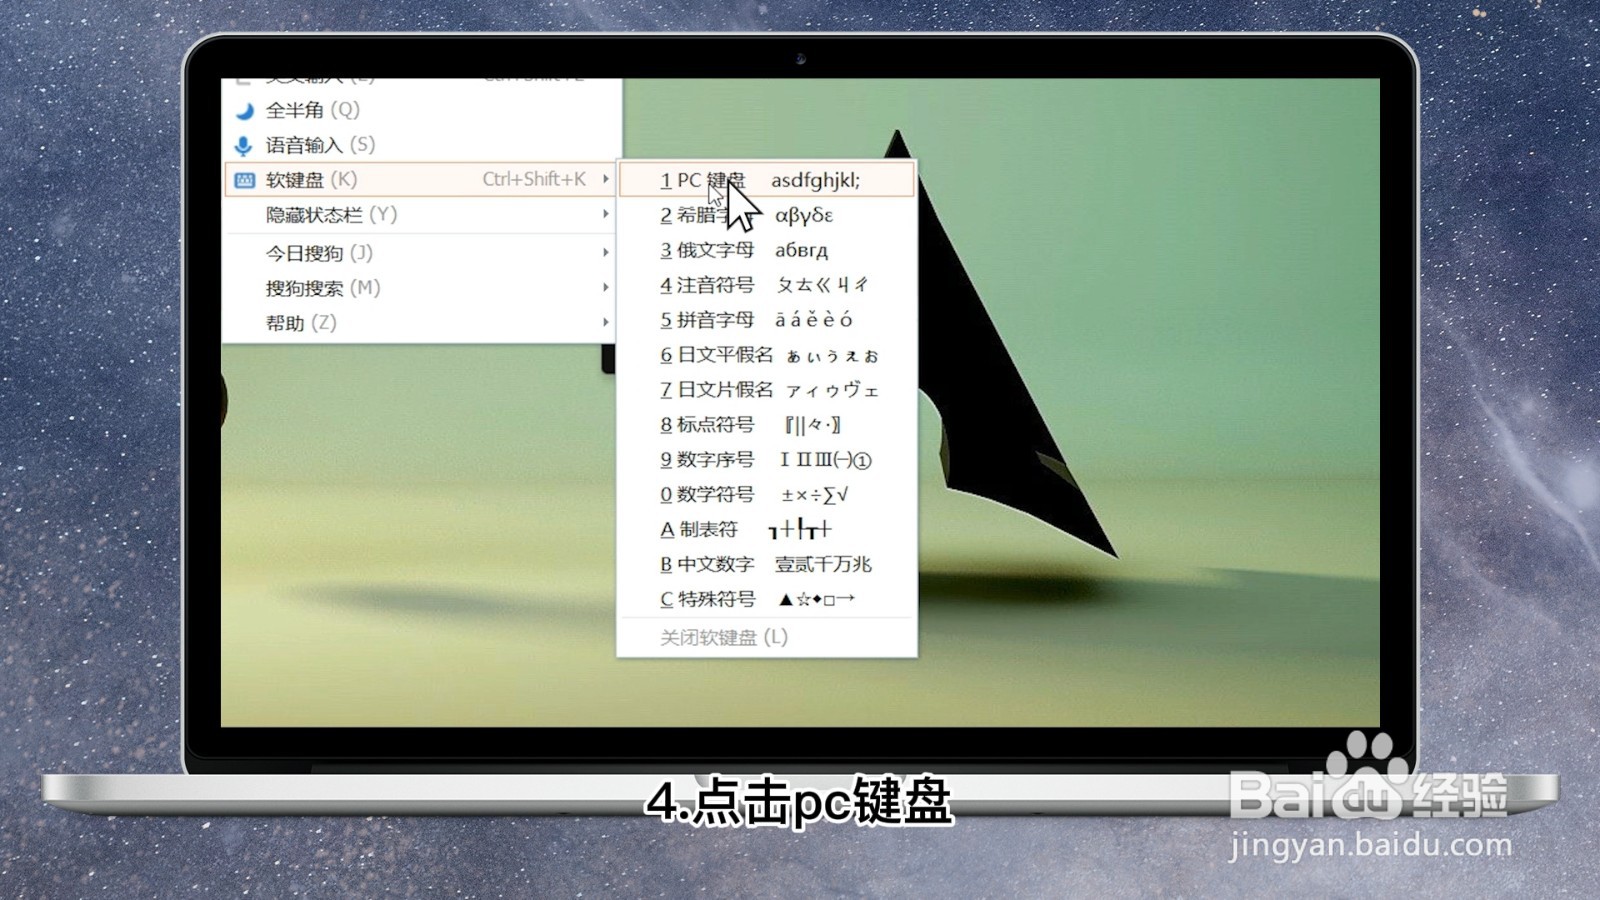Toggle 隐藏状态栏 to hide status bar
1600x900 pixels.
tap(320, 214)
